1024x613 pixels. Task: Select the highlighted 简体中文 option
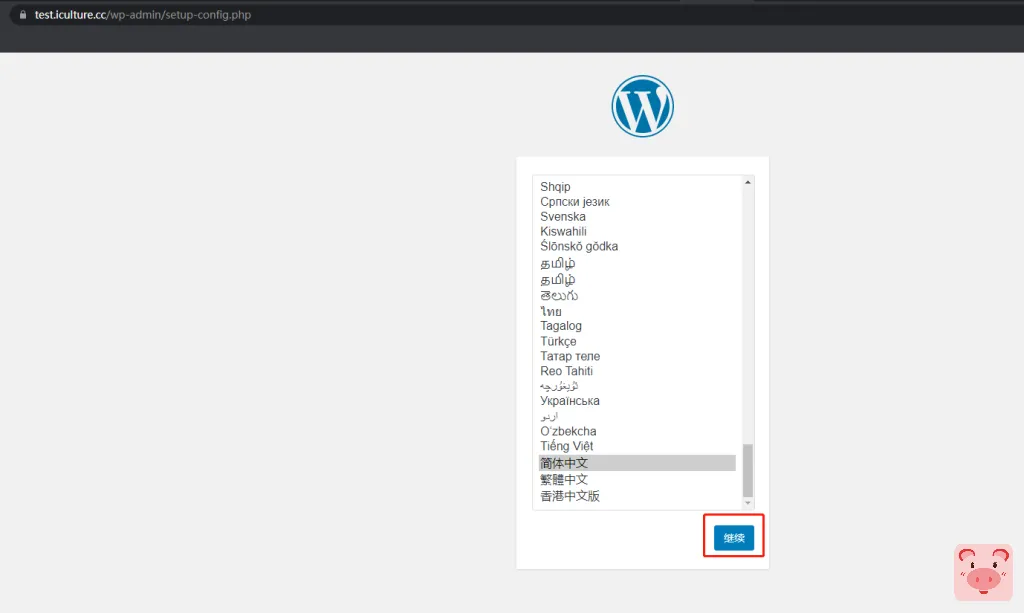637,463
